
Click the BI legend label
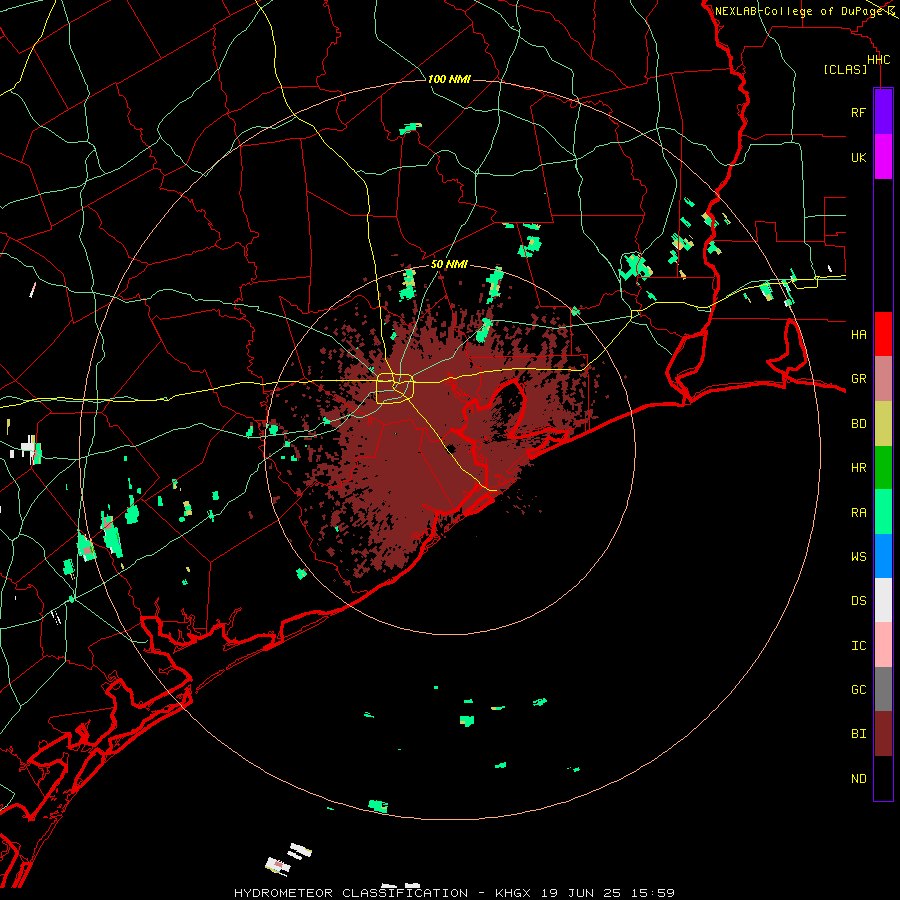click(858, 734)
